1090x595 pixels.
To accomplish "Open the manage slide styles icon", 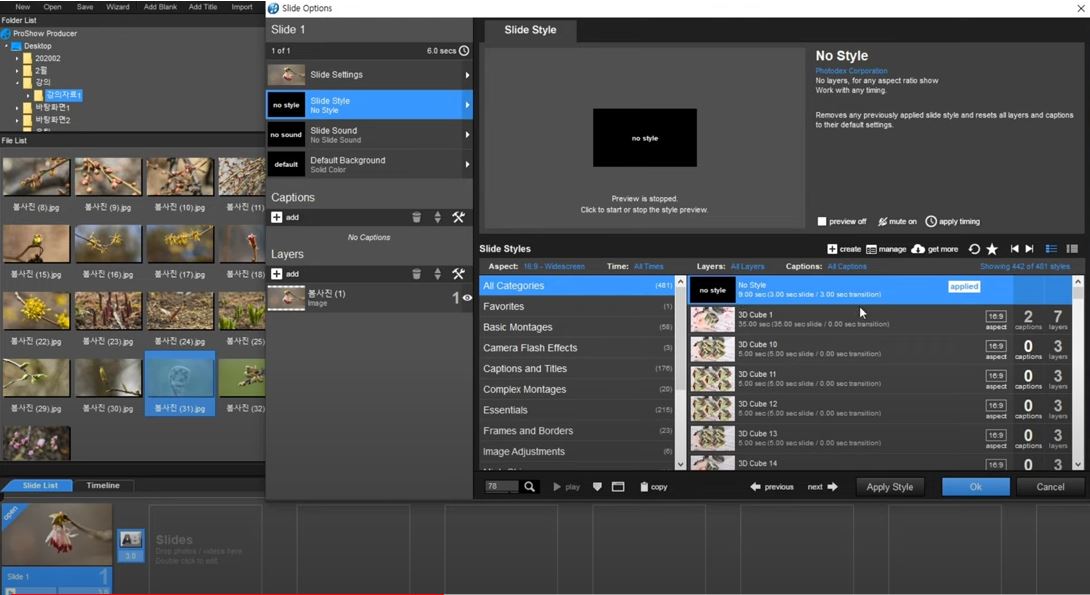I will [871, 250].
